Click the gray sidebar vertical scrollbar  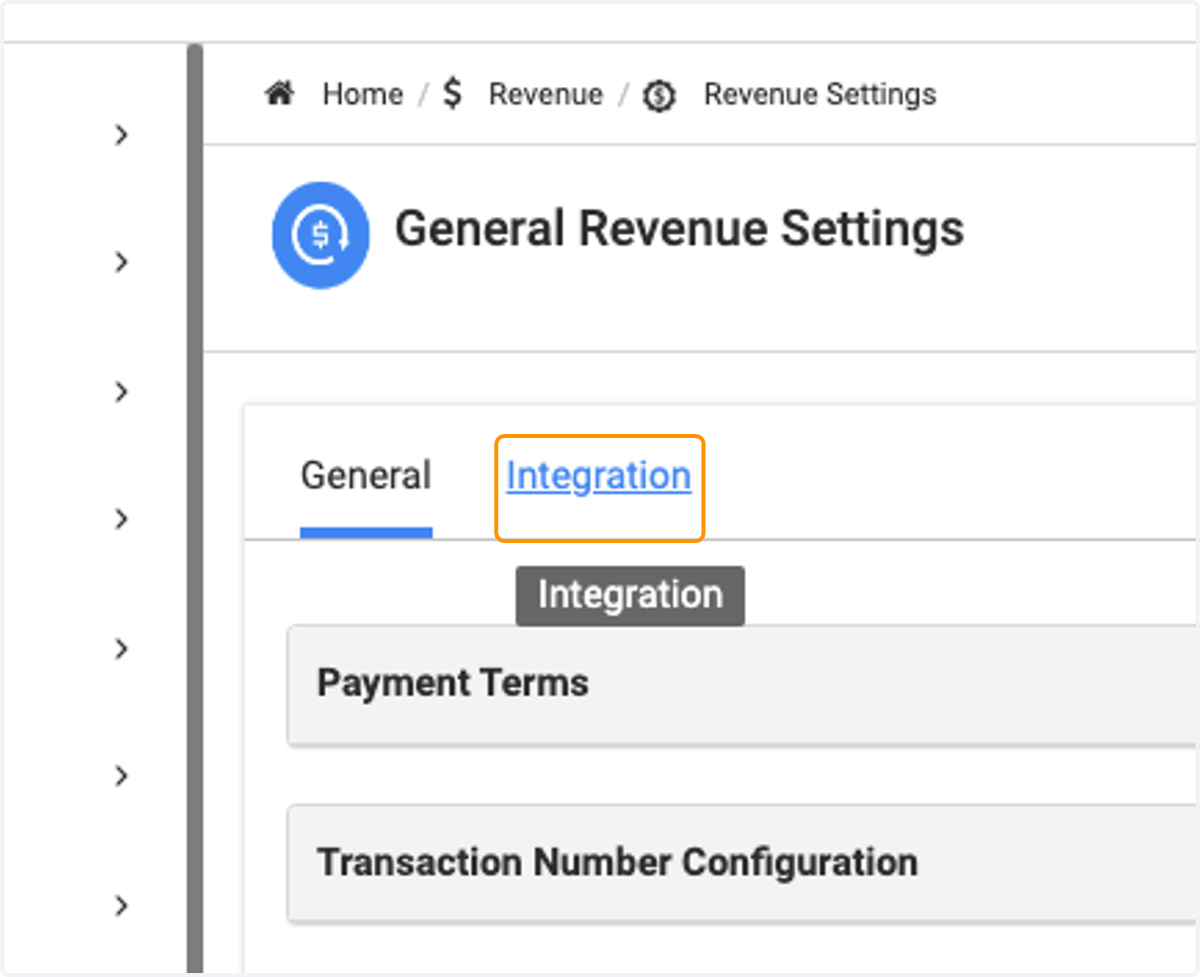pos(195,508)
